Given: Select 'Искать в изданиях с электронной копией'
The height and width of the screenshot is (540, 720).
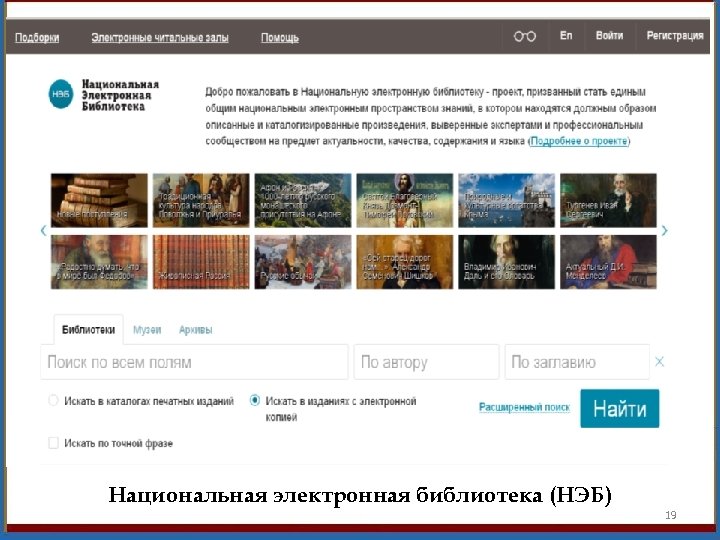Looking at the screenshot, I should click(x=254, y=400).
